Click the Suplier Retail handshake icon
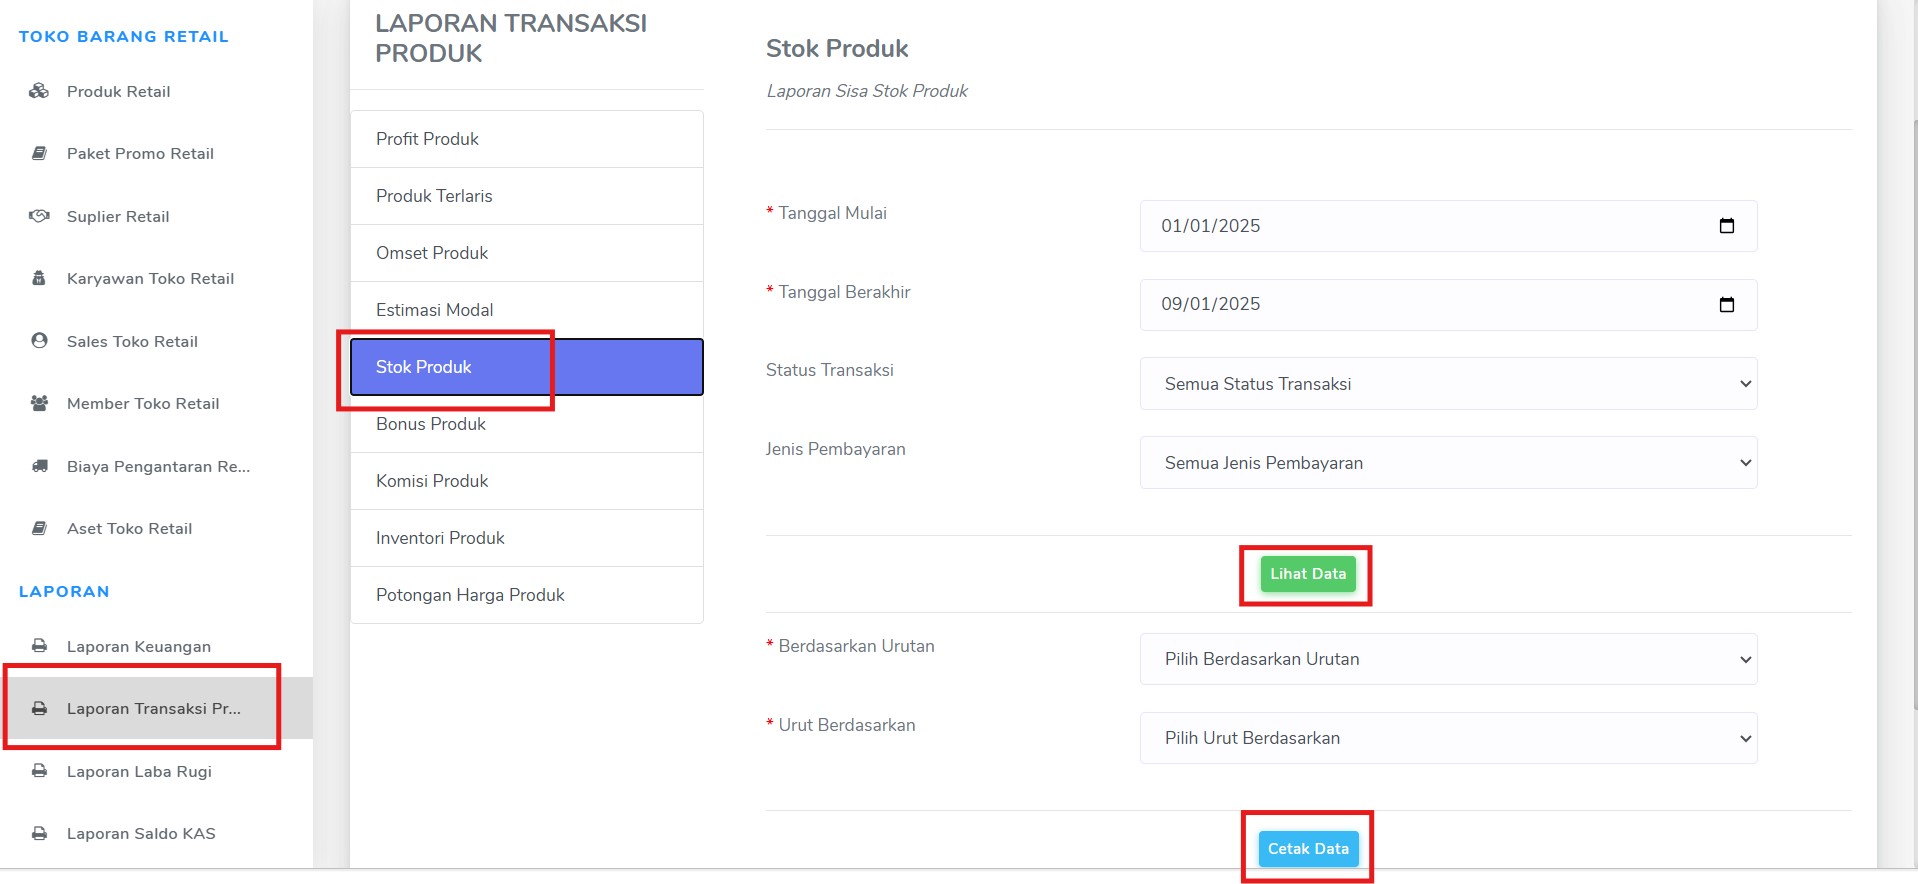This screenshot has width=1918, height=884. point(39,216)
